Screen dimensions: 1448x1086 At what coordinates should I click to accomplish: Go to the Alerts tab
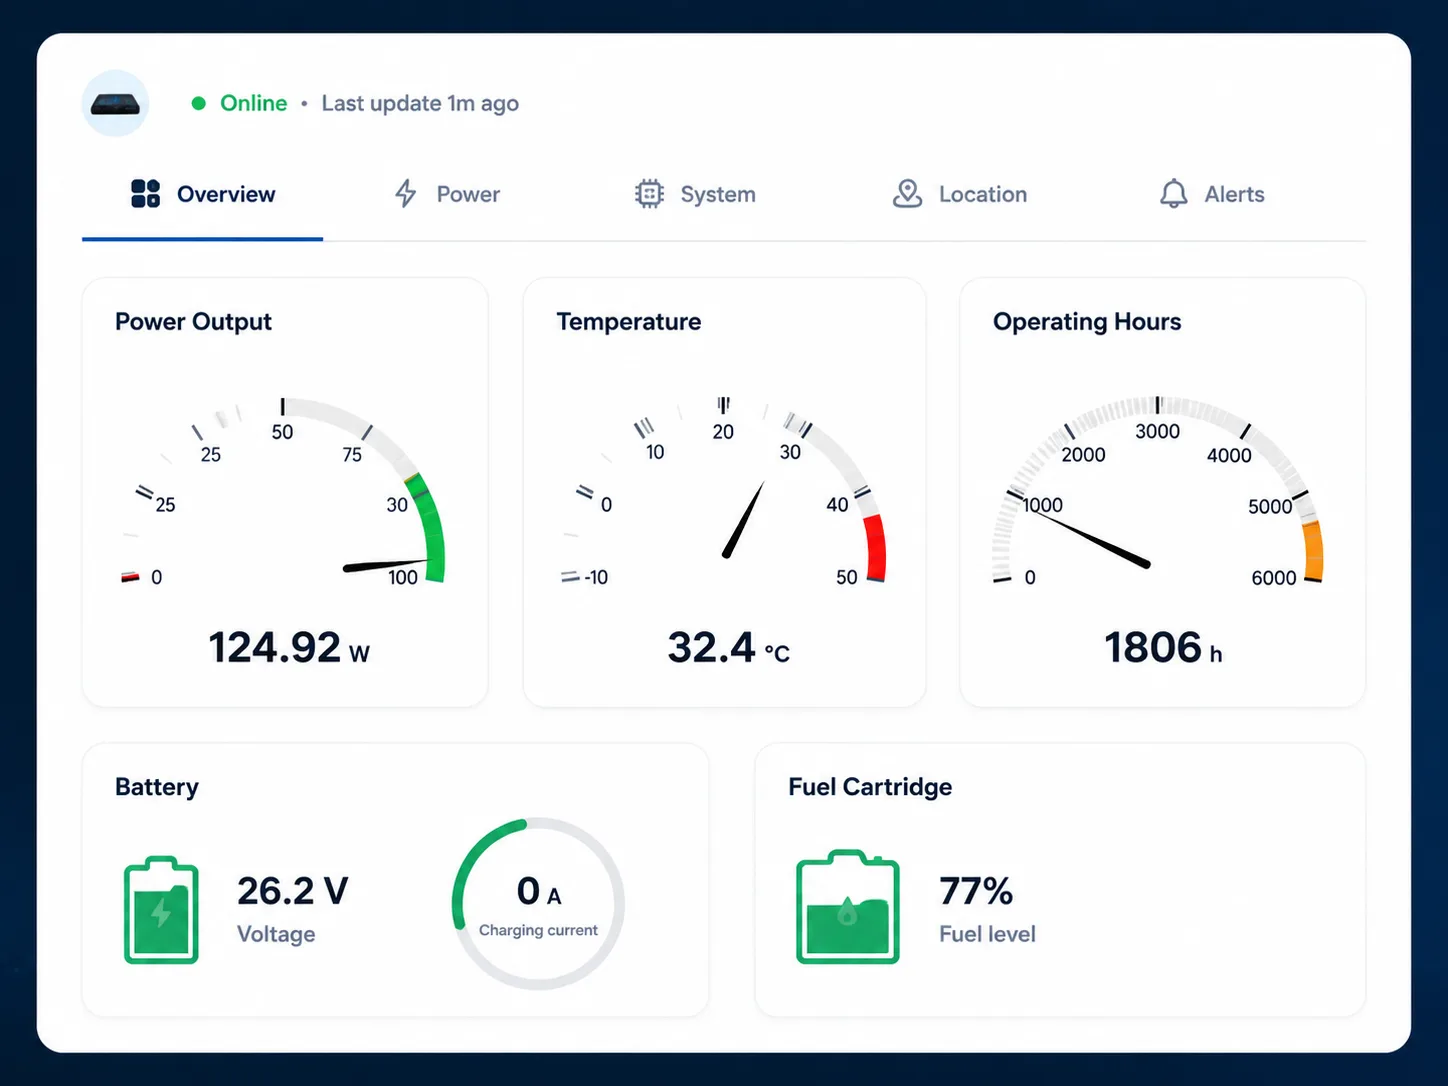(1212, 194)
